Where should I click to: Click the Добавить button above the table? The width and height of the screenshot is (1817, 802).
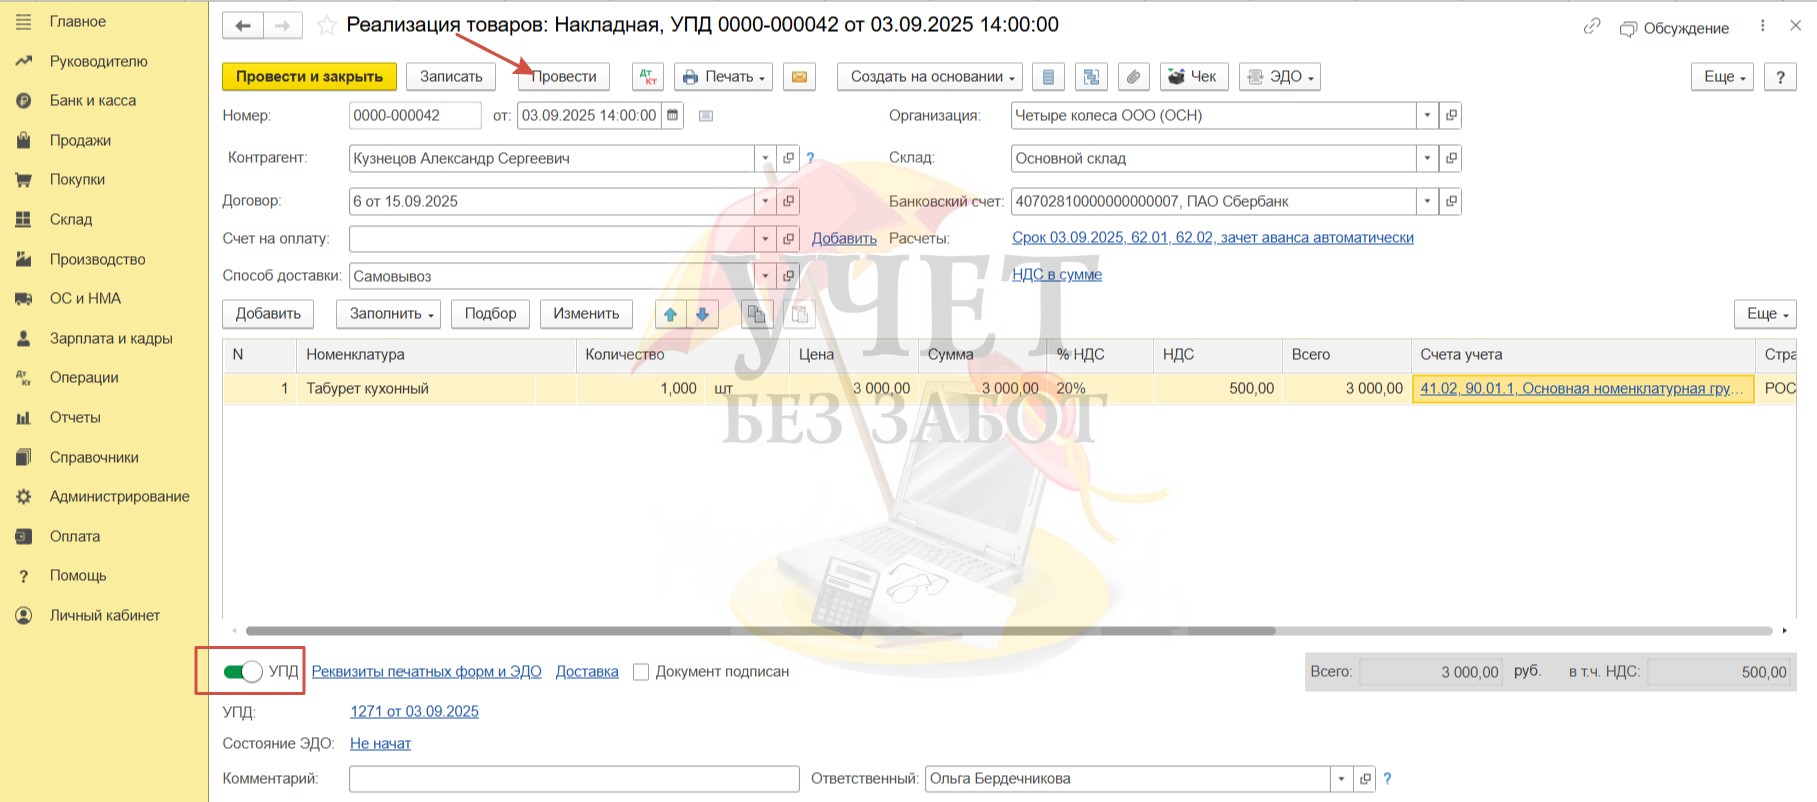click(x=268, y=313)
